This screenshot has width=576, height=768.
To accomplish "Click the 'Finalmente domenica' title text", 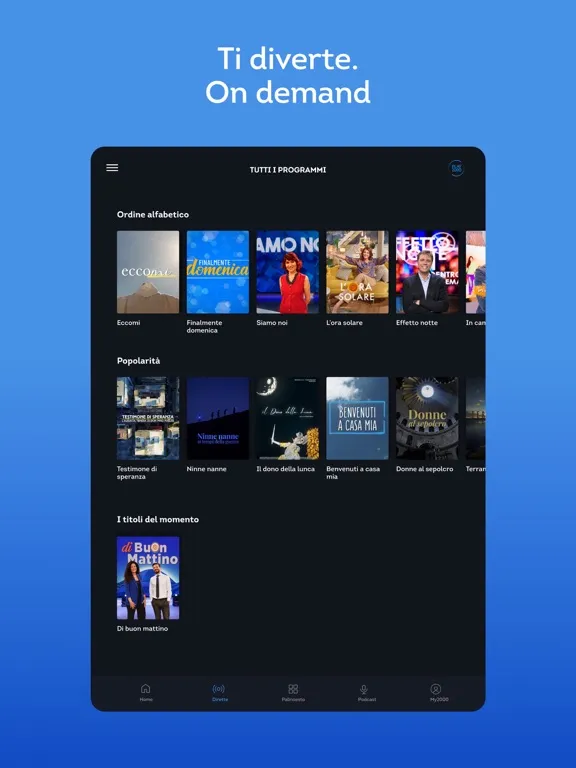I will click(x=204, y=326).
